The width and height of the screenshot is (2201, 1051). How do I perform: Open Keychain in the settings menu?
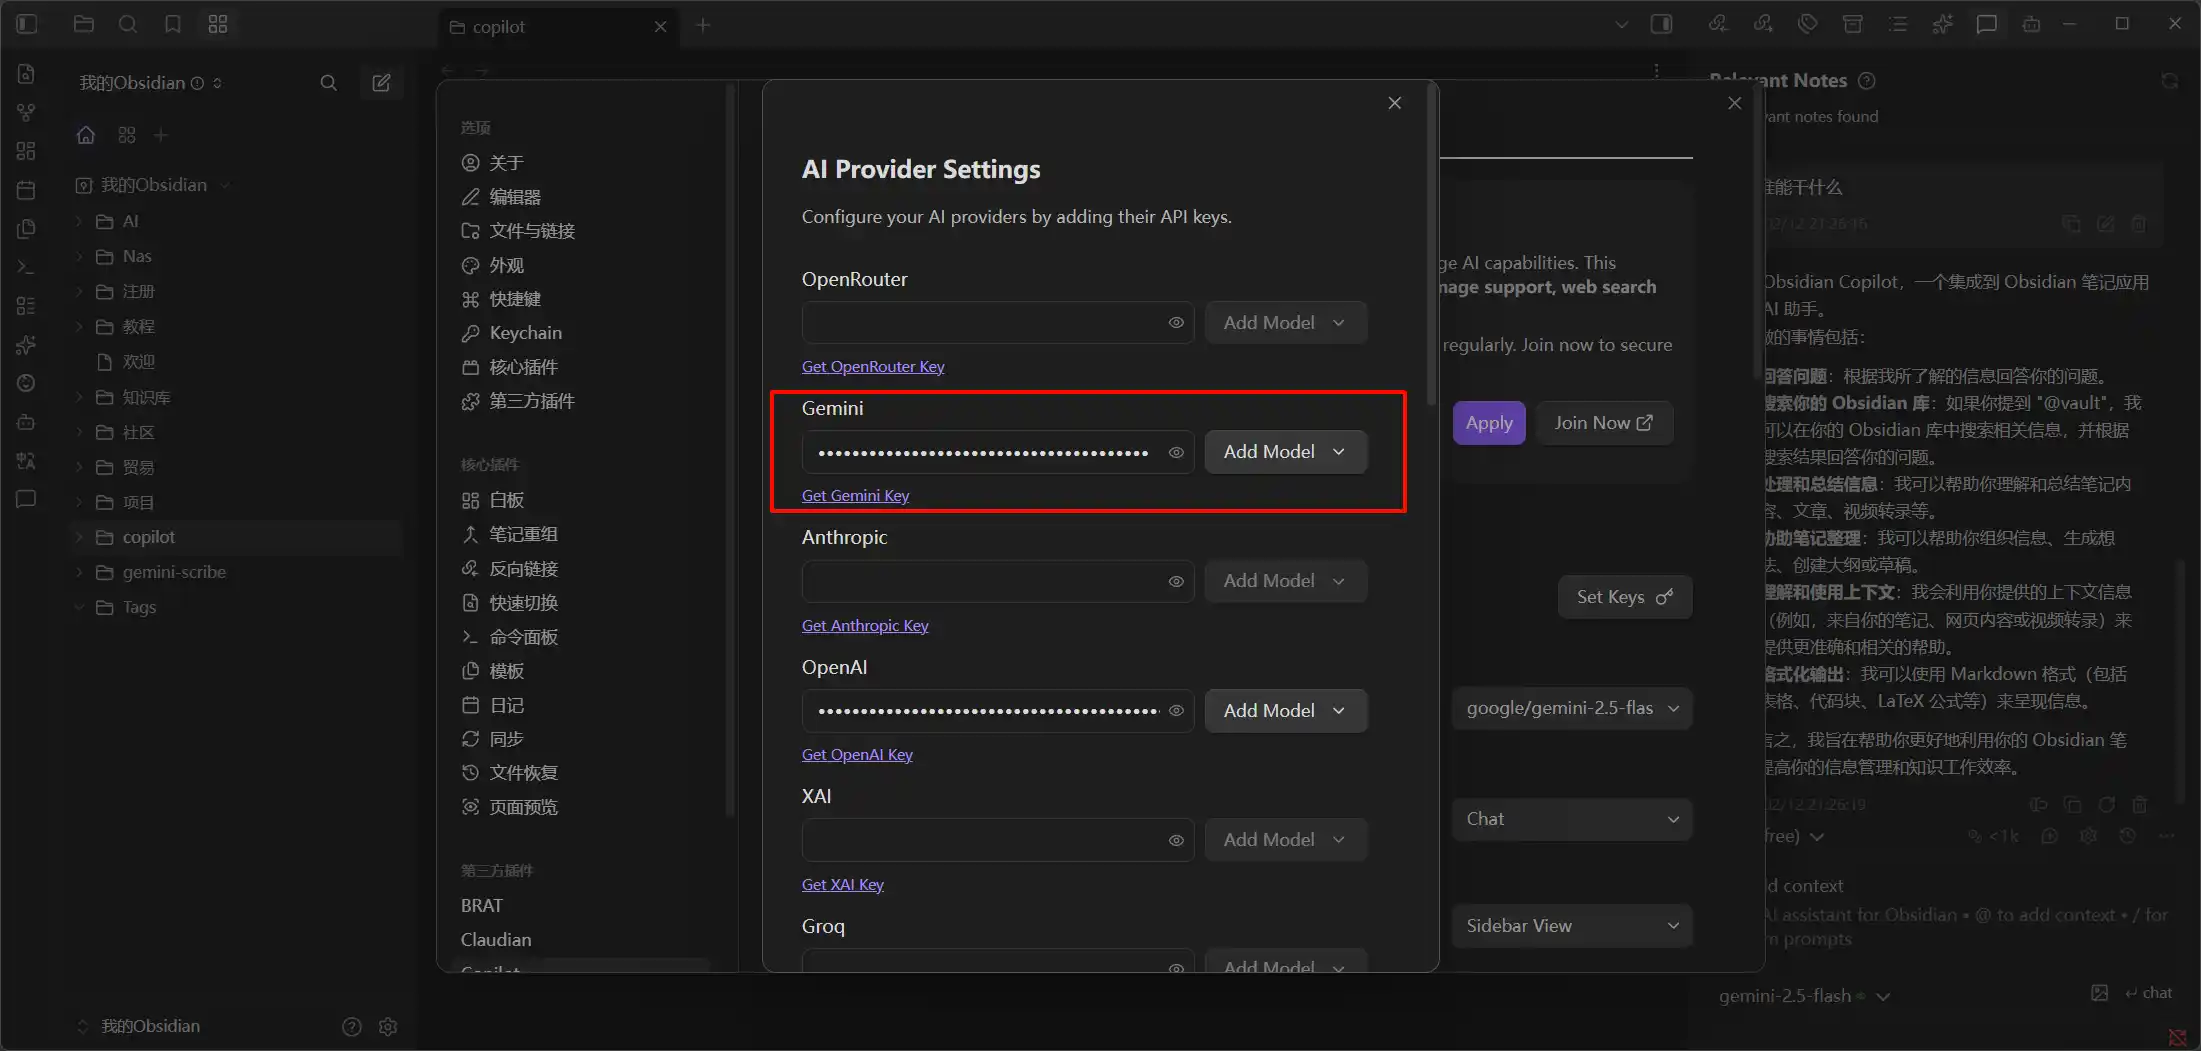coord(525,333)
